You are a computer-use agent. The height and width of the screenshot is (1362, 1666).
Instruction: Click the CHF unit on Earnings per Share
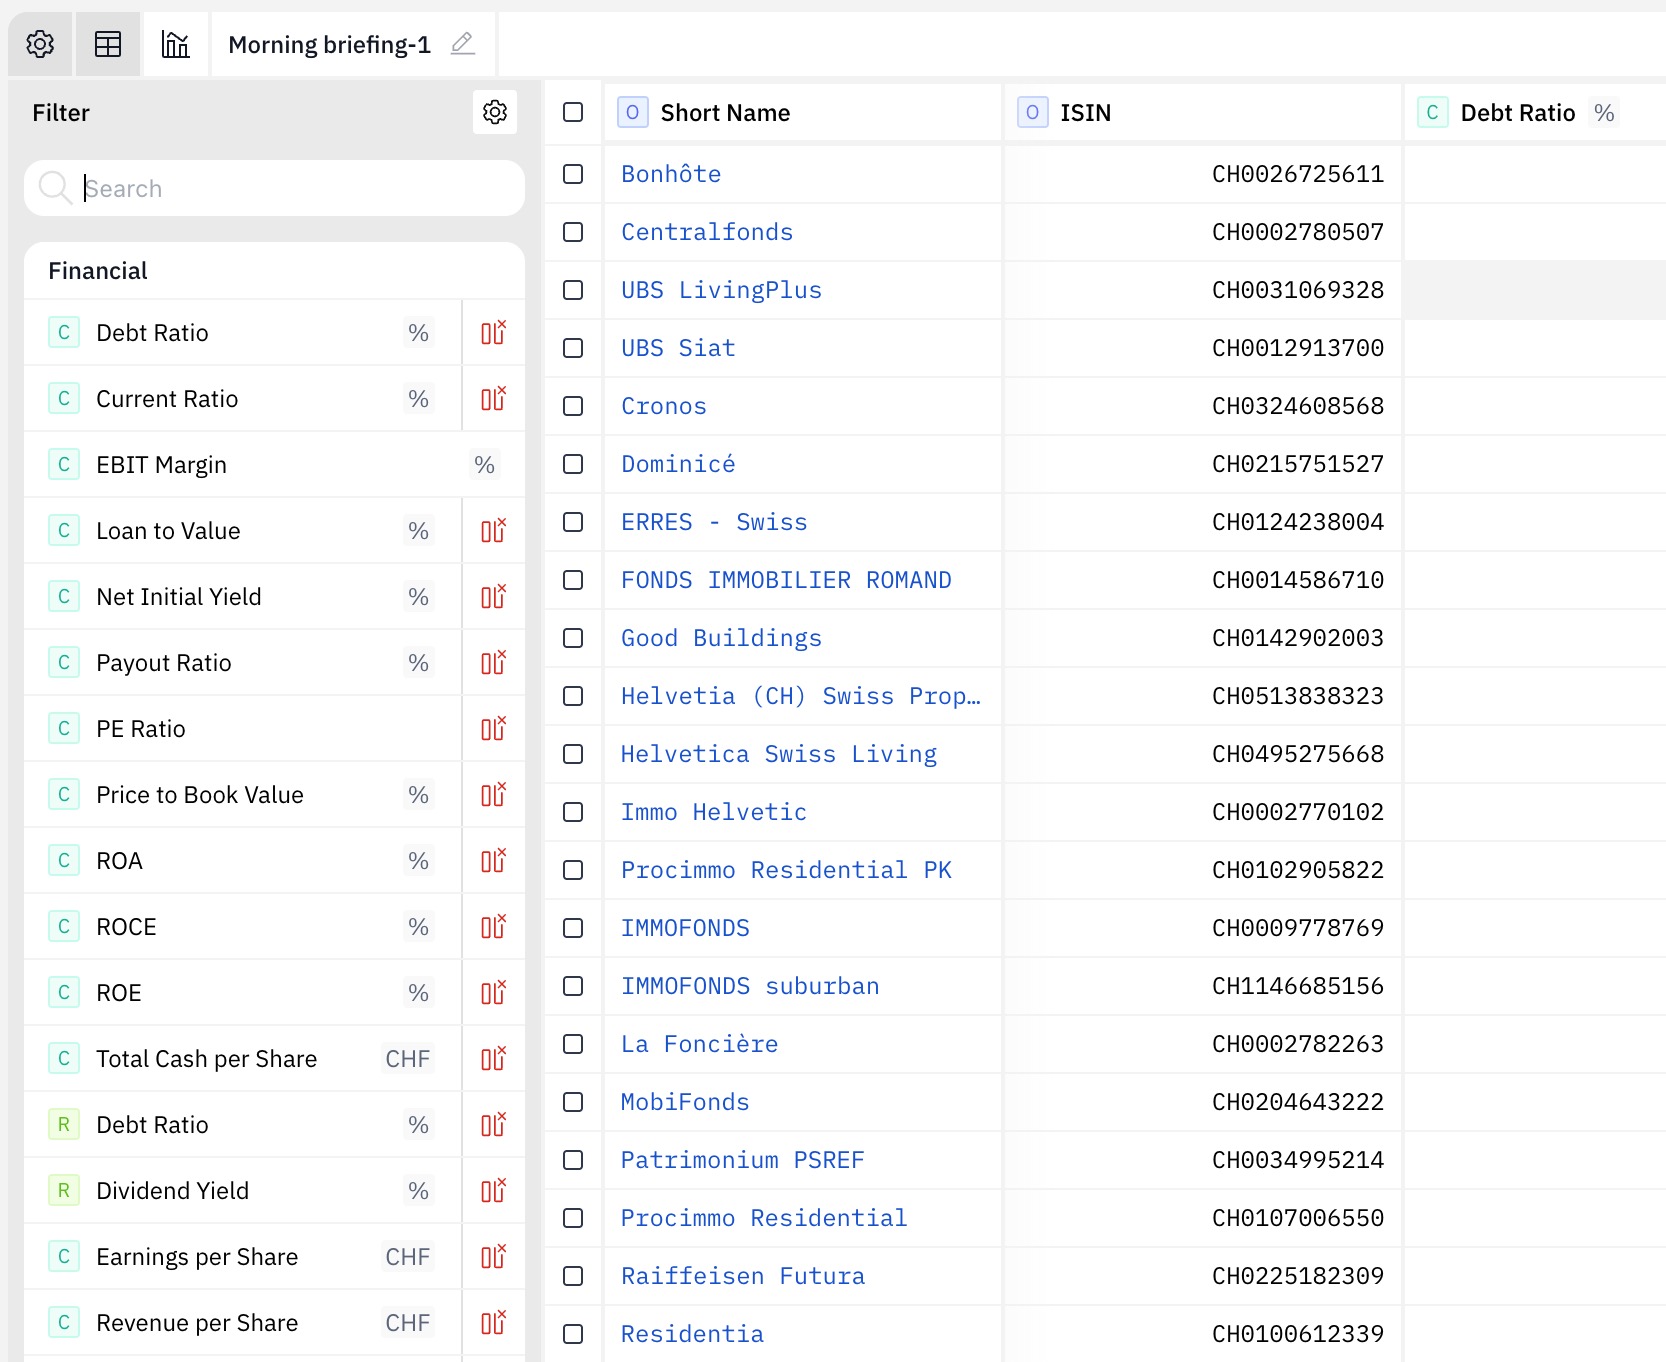(408, 1257)
